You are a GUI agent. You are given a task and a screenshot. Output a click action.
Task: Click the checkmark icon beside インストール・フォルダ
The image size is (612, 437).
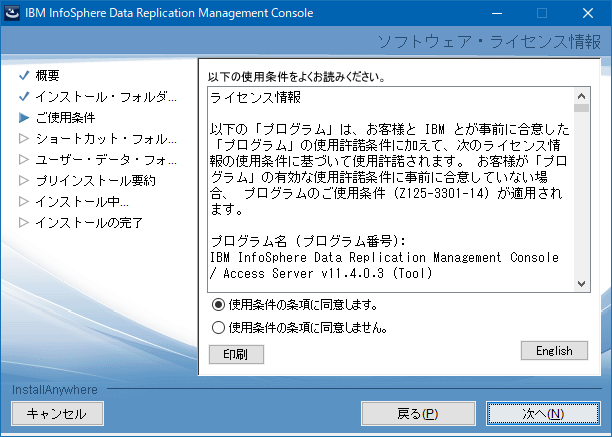tap(24, 96)
